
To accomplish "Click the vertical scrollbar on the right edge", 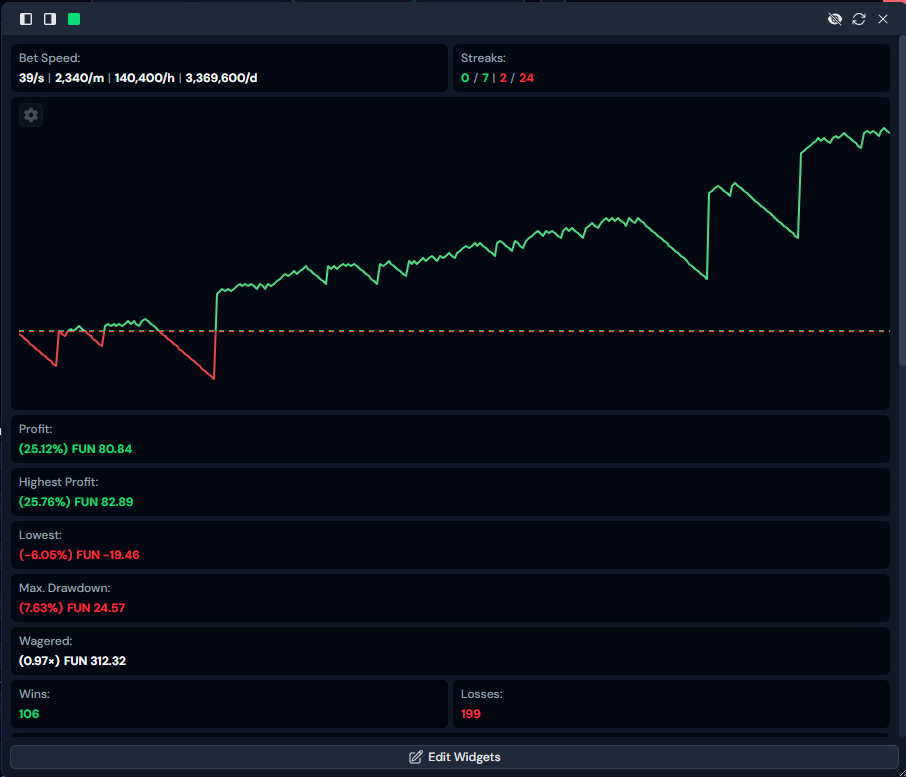I will (x=901, y=200).
